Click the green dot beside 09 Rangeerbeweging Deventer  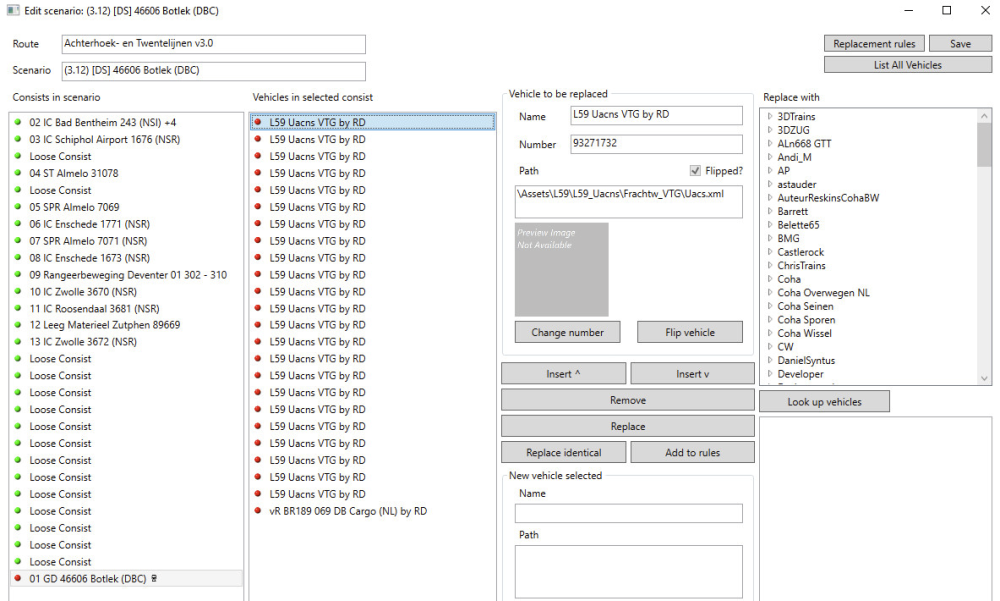coord(18,275)
